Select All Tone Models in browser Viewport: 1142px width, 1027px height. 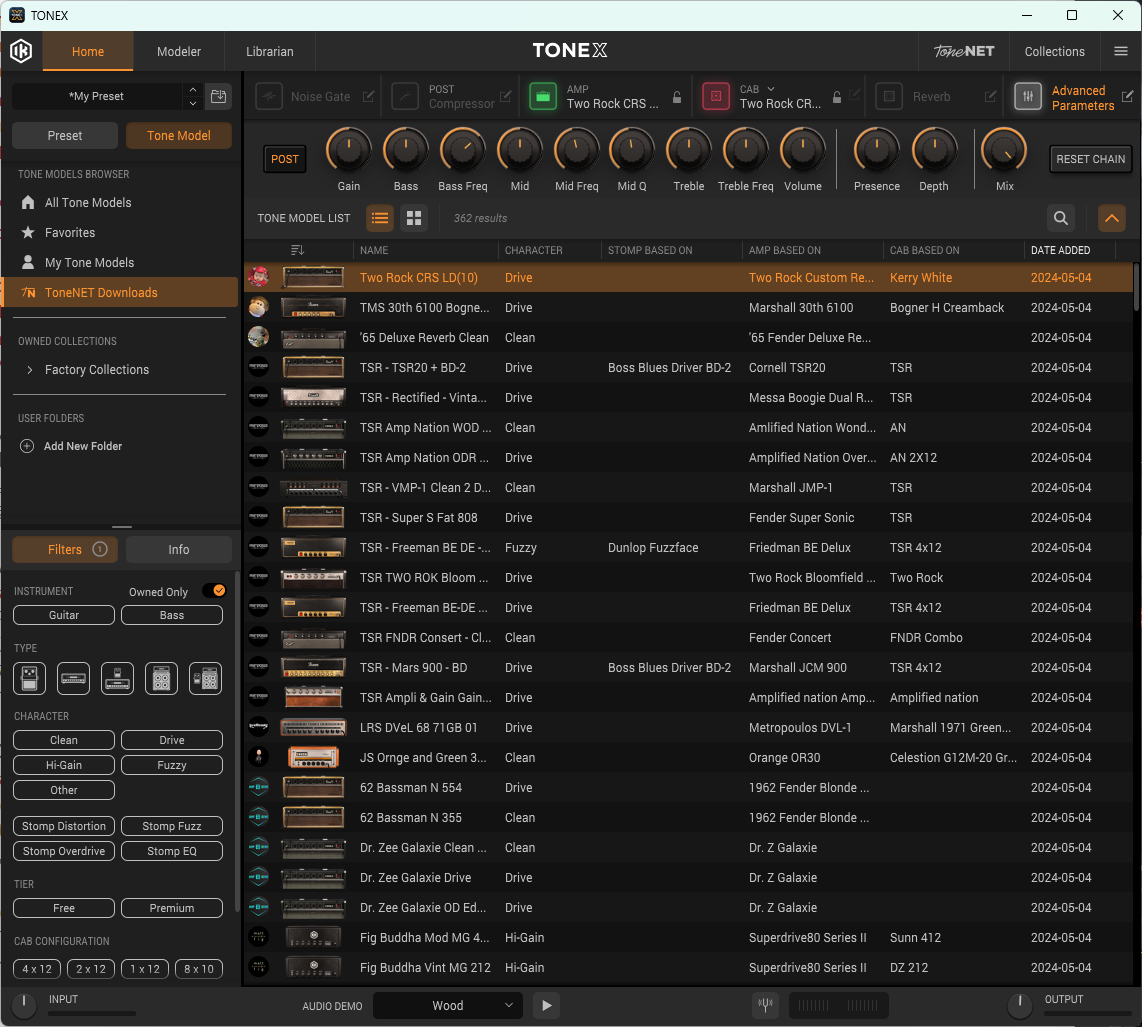[88, 202]
